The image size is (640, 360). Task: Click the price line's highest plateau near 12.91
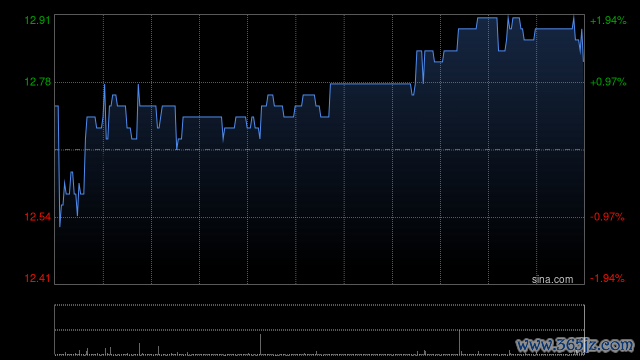(x=487, y=18)
